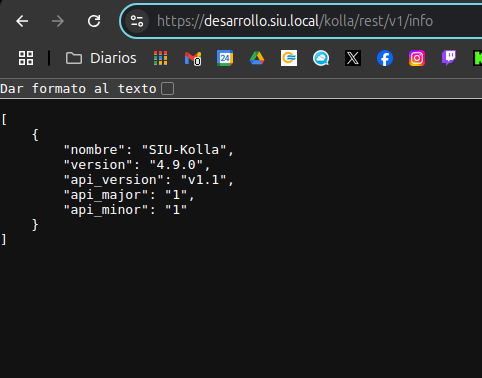Open the X (Twitter) bookmark

click(x=353, y=58)
